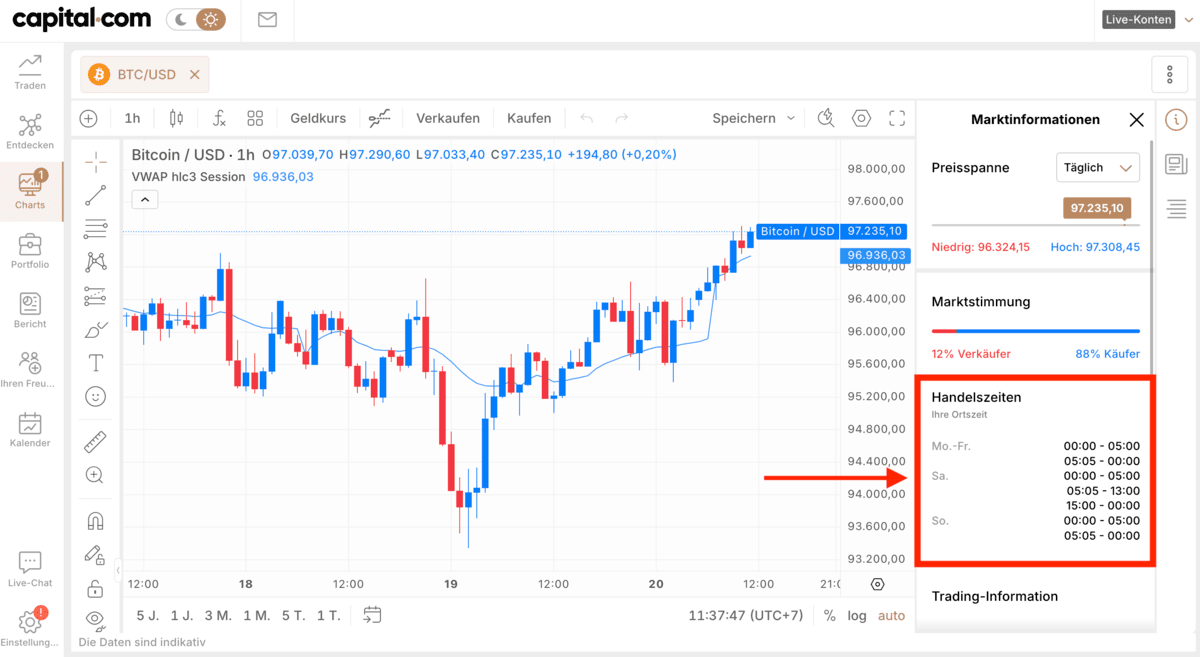Image resolution: width=1200 pixels, height=657 pixels.
Task: Toggle hide all drawings eye icon
Action: (95, 619)
